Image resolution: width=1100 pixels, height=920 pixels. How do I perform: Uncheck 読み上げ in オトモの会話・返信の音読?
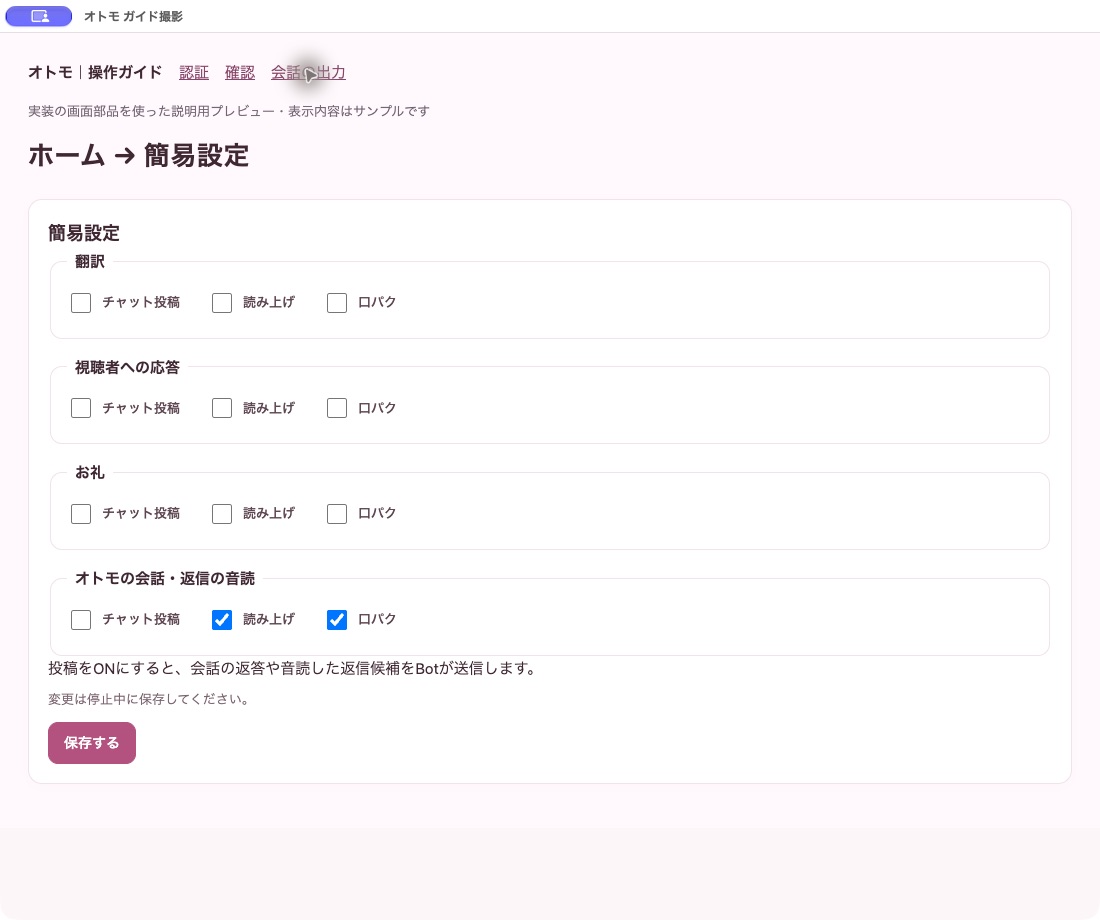[222, 620]
